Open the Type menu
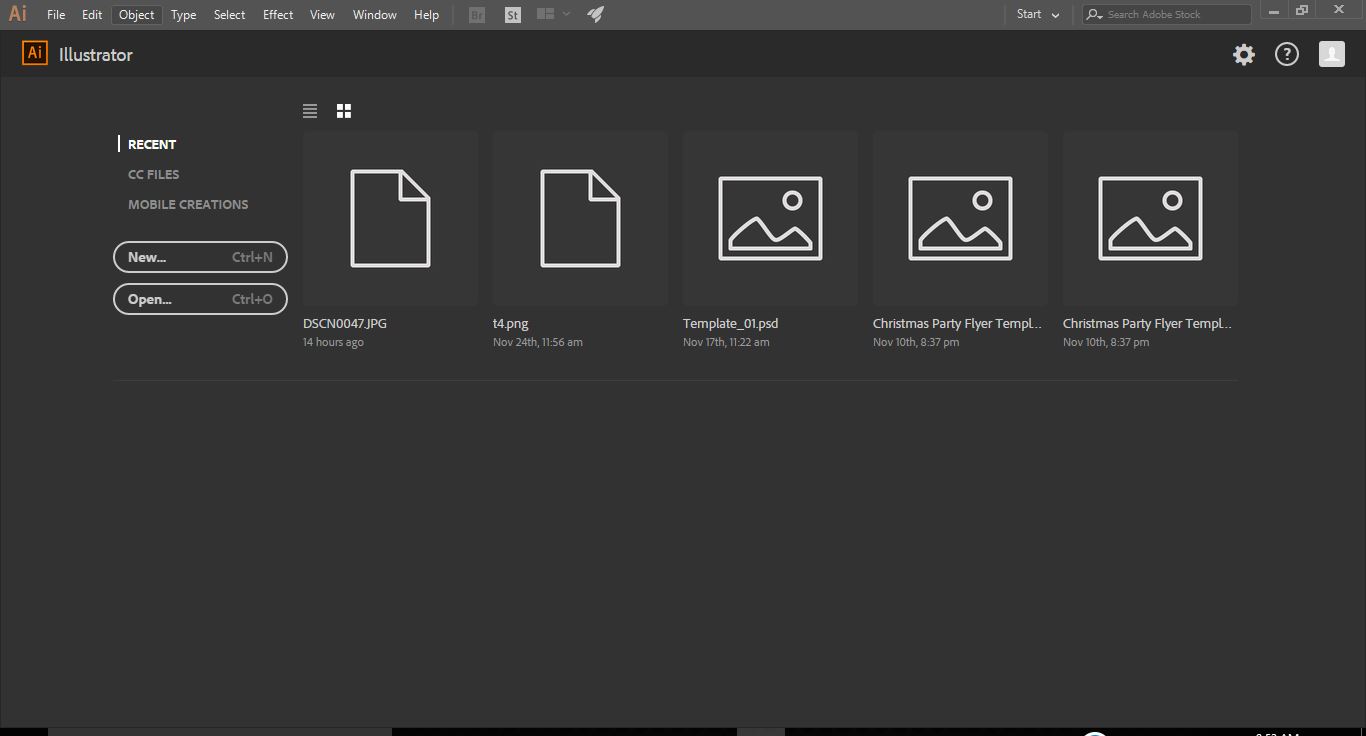This screenshot has width=1366, height=736. click(183, 15)
